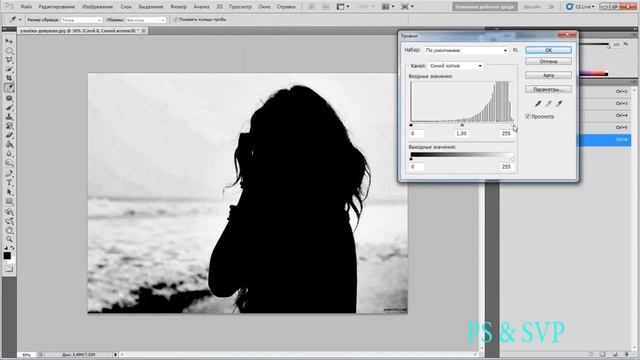
Task: Open the Канал channel dropdown
Action: (456, 66)
